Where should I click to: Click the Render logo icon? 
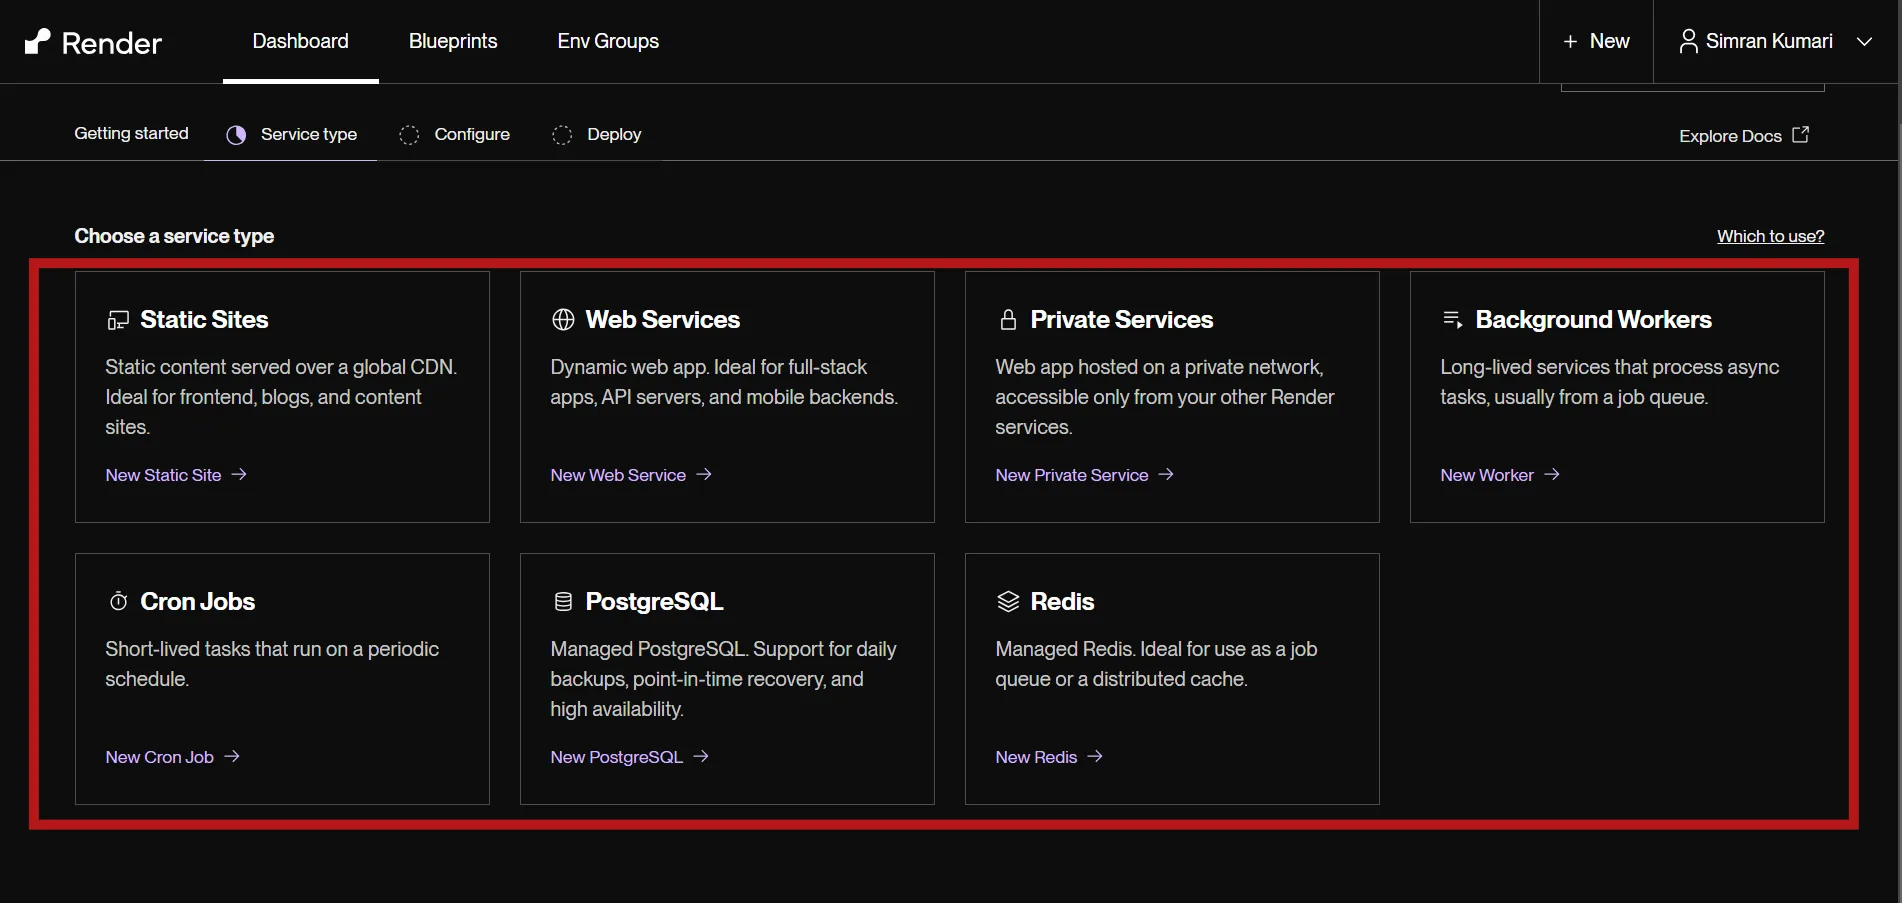click(x=37, y=41)
